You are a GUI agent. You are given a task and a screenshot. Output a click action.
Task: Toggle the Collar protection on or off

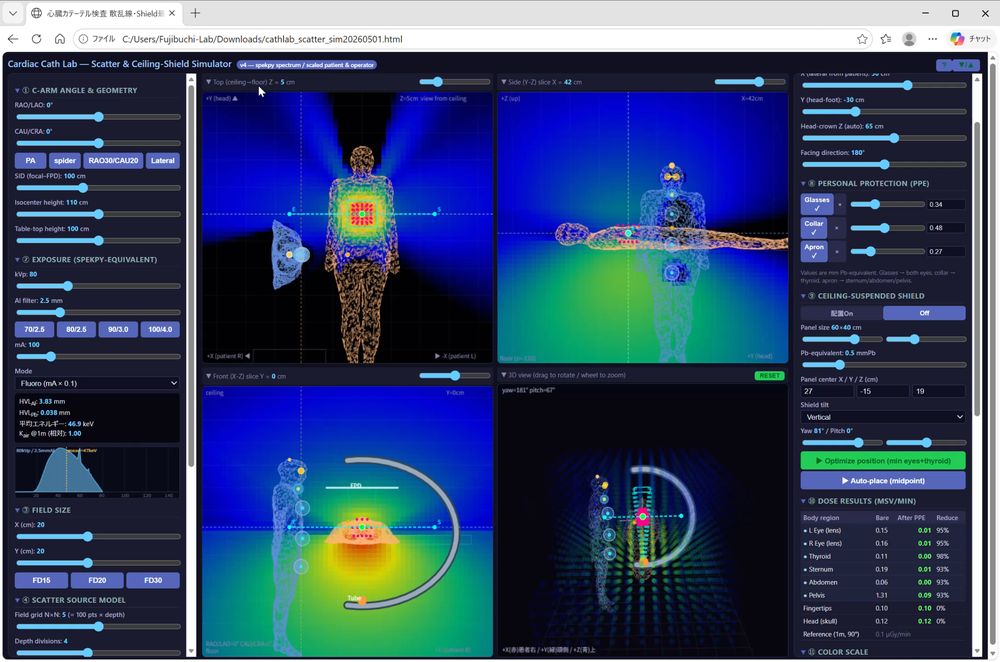(814, 228)
